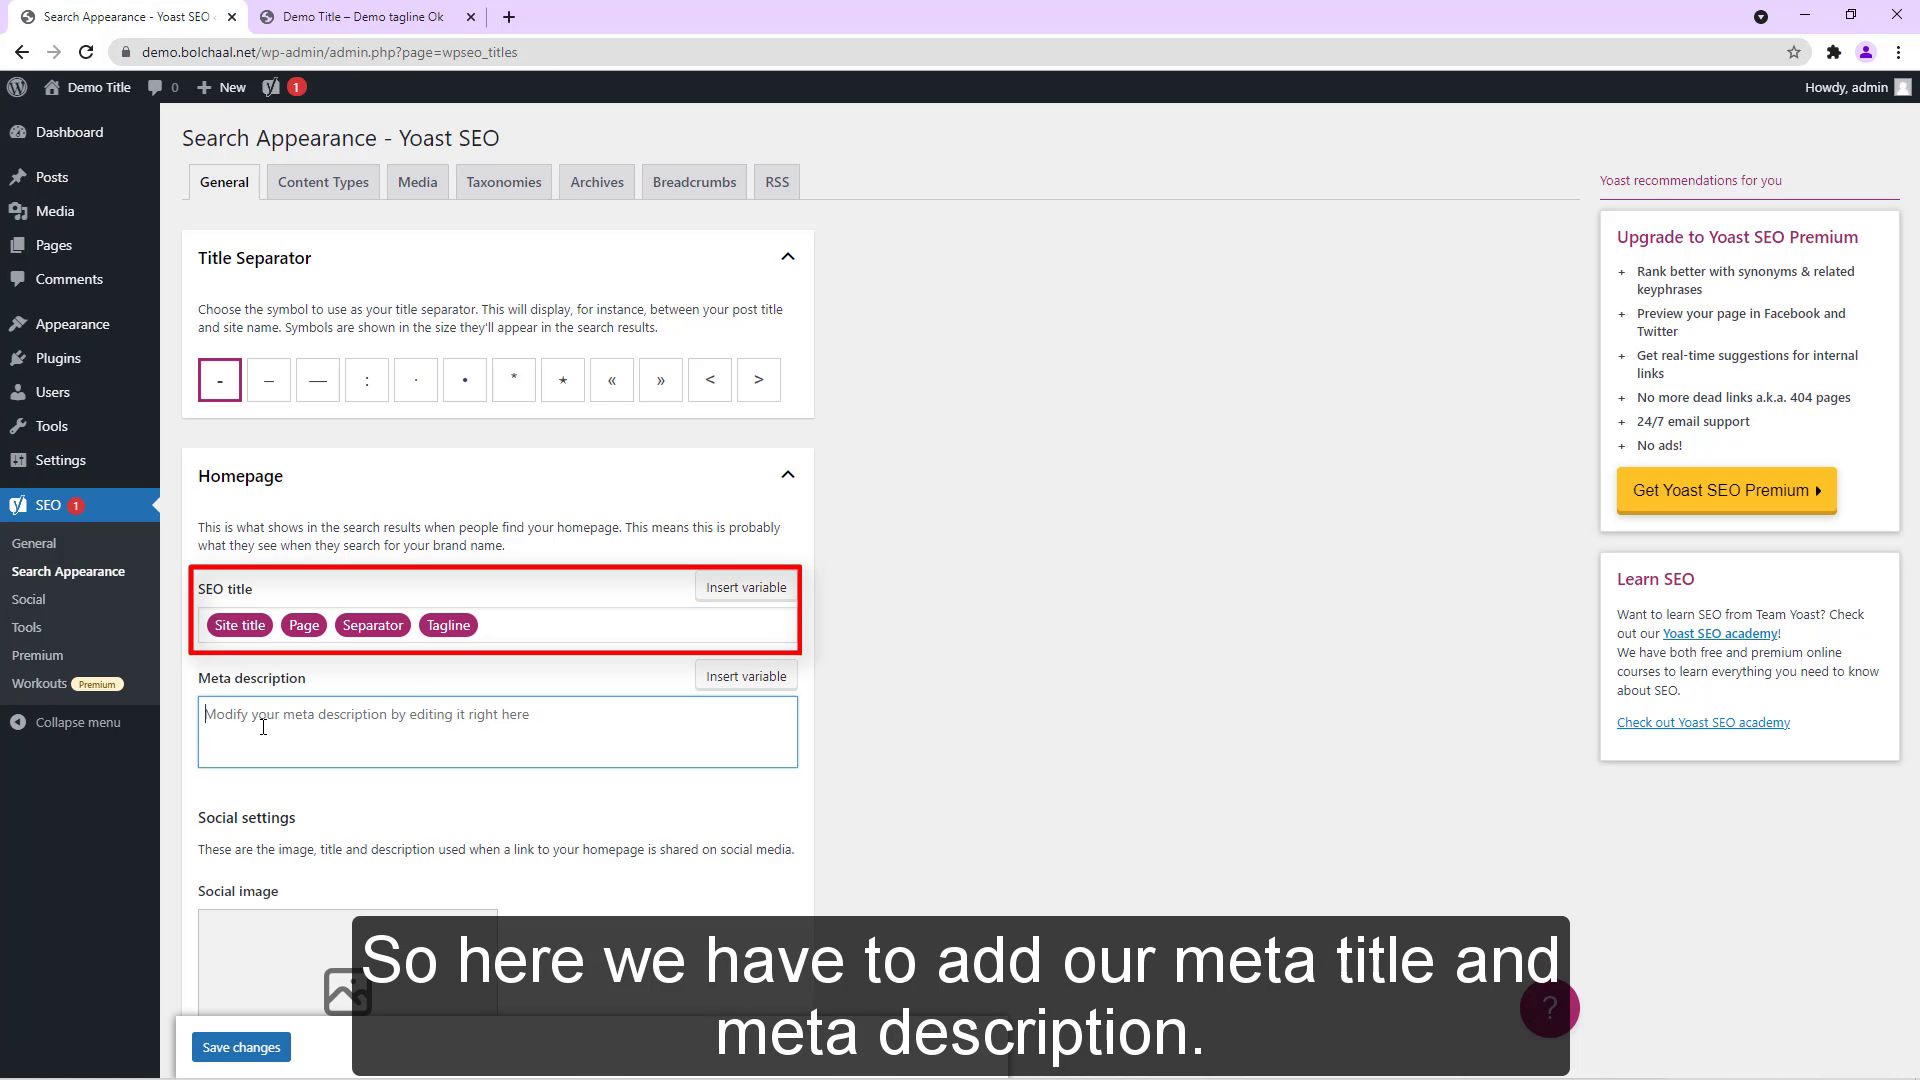The image size is (1920, 1080).
Task: Focus the meta description text box
Action: [498, 732]
